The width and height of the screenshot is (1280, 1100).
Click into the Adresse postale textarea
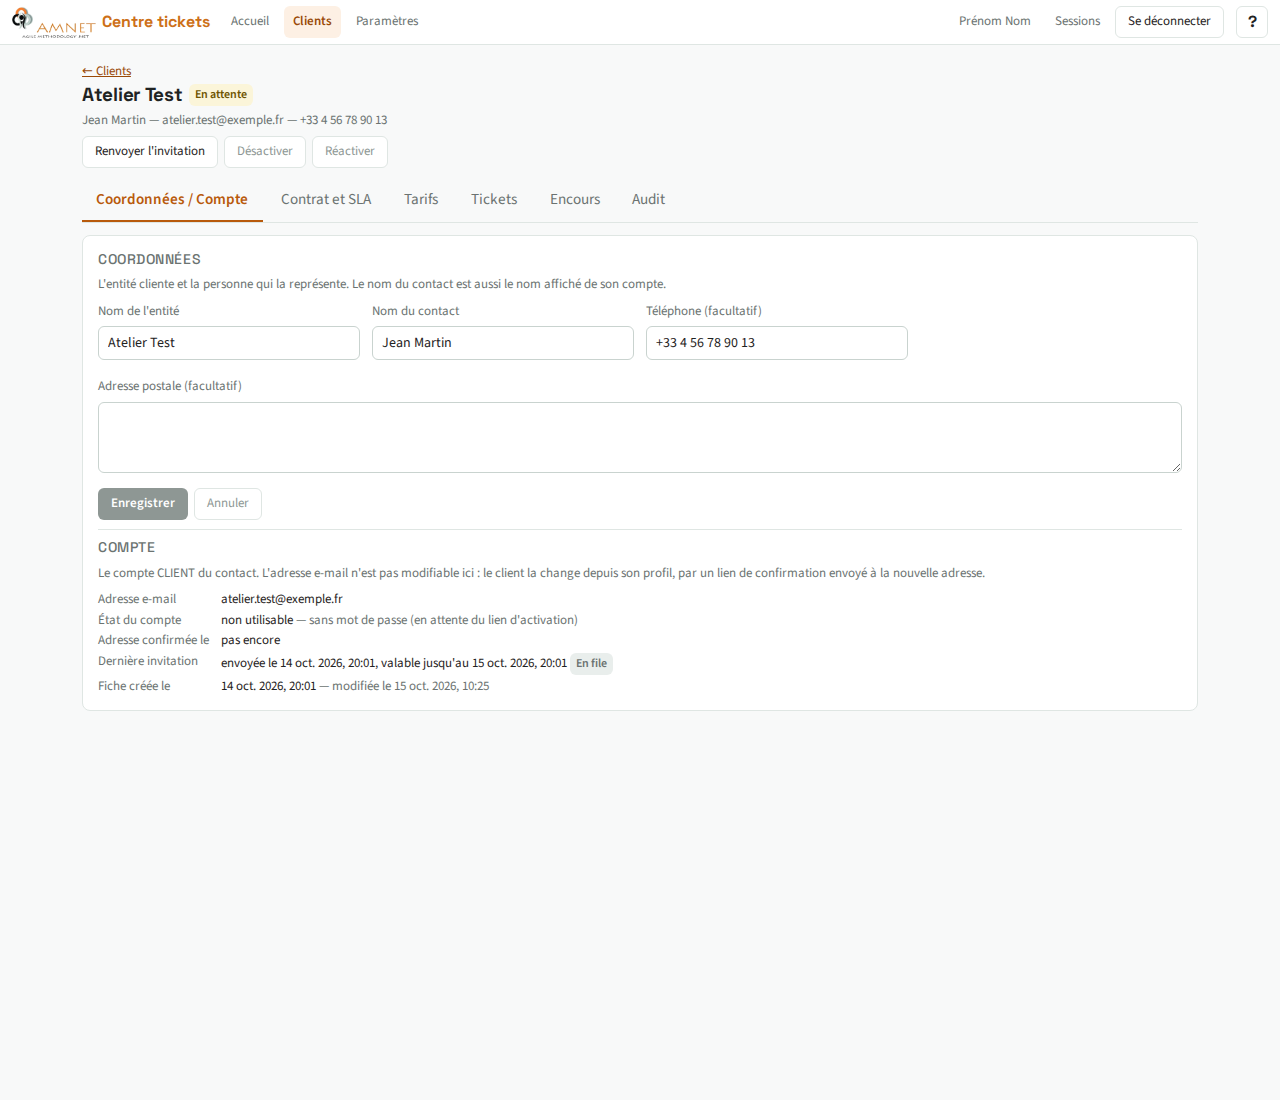pos(640,437)
